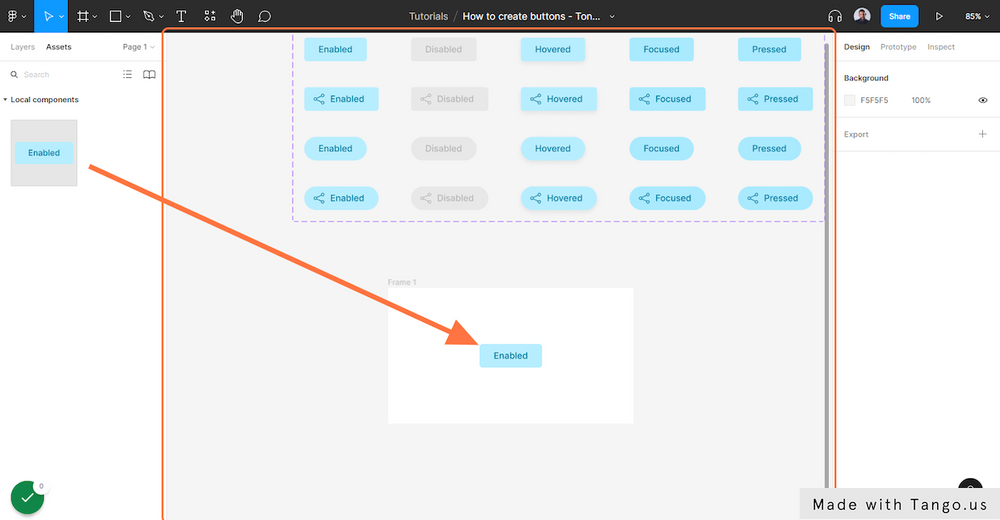
Task: Click the background color swatch F5F5F5
Action: click(850, 100)
